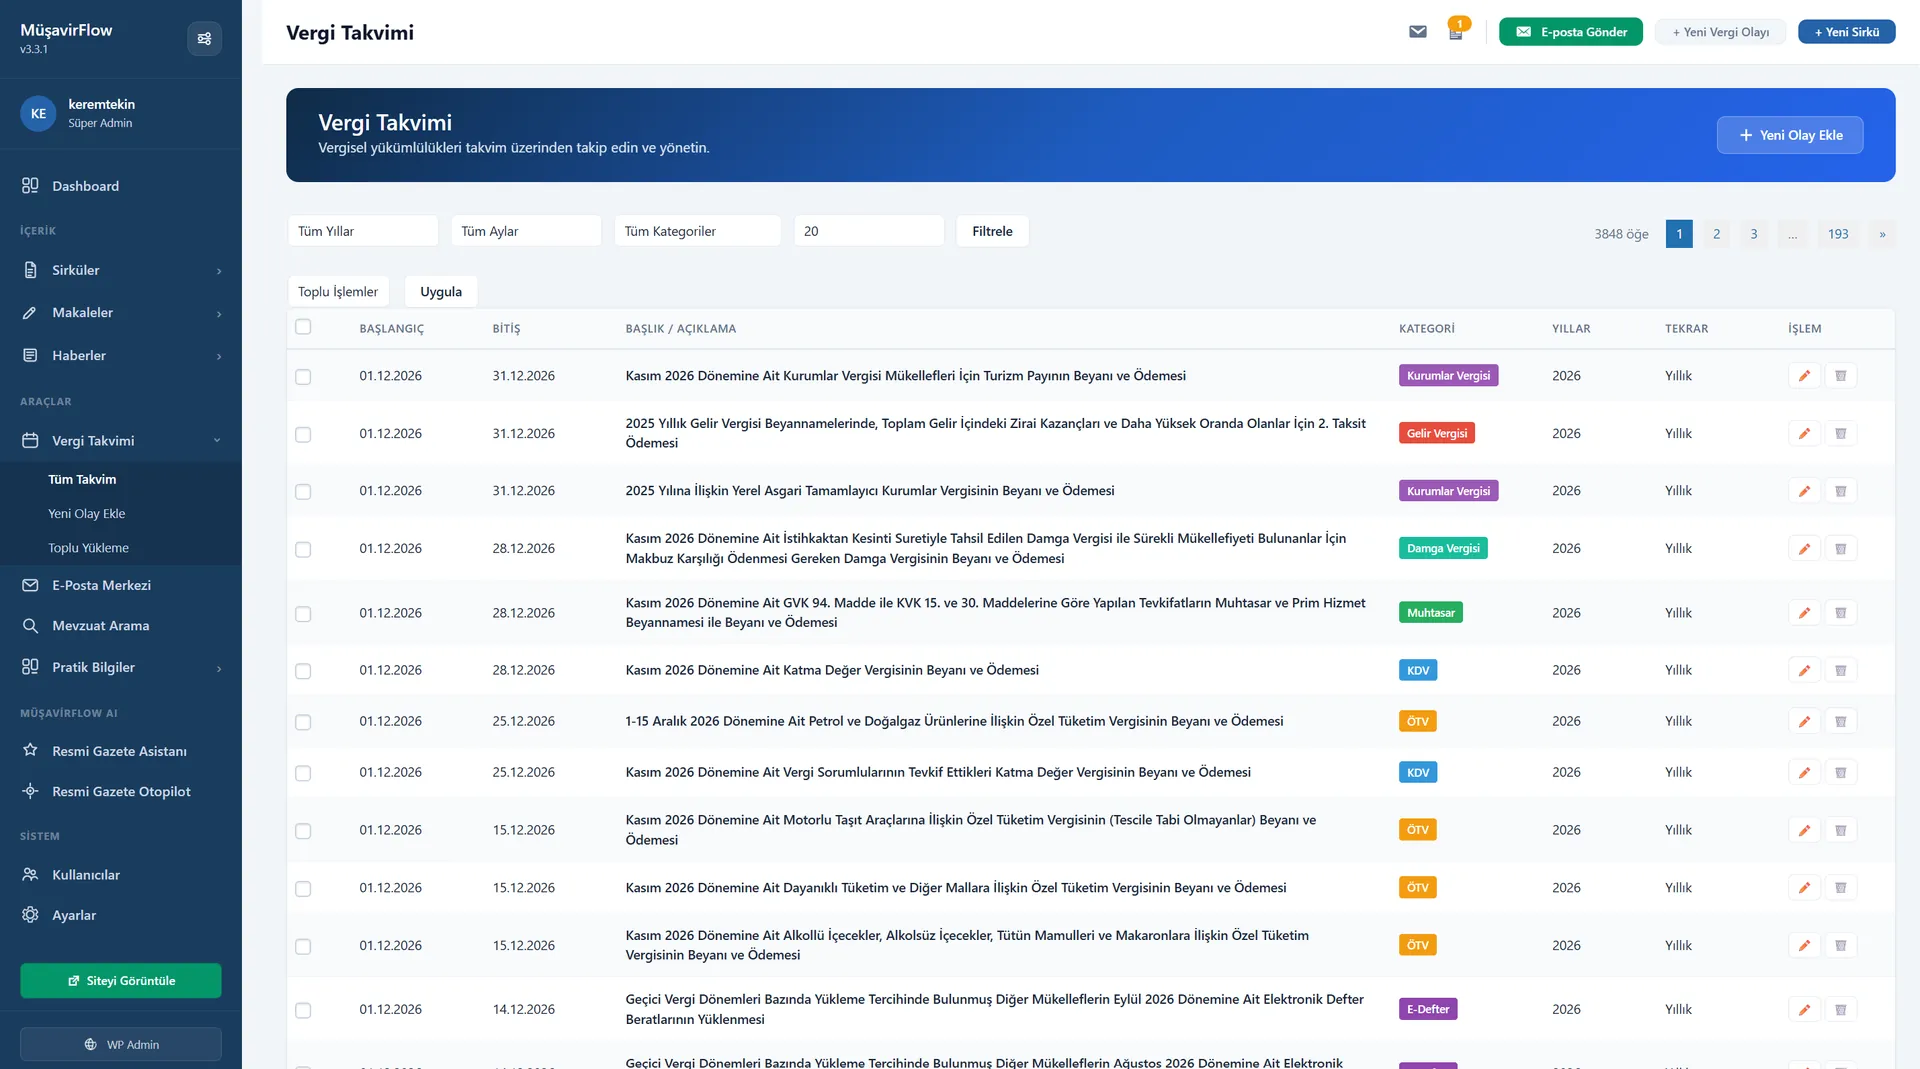
Task: Click the Resmi Gazete Asistanı star icon
Action: click(30, 751)
